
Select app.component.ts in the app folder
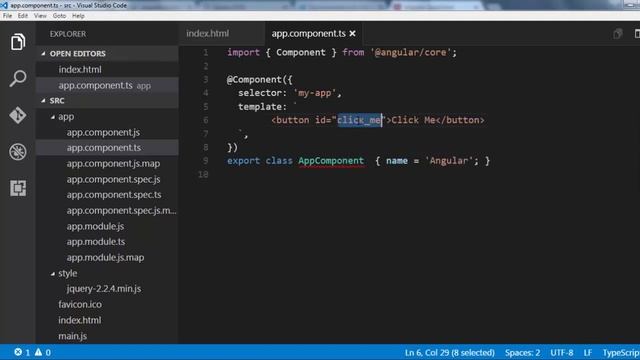[108, 148]
